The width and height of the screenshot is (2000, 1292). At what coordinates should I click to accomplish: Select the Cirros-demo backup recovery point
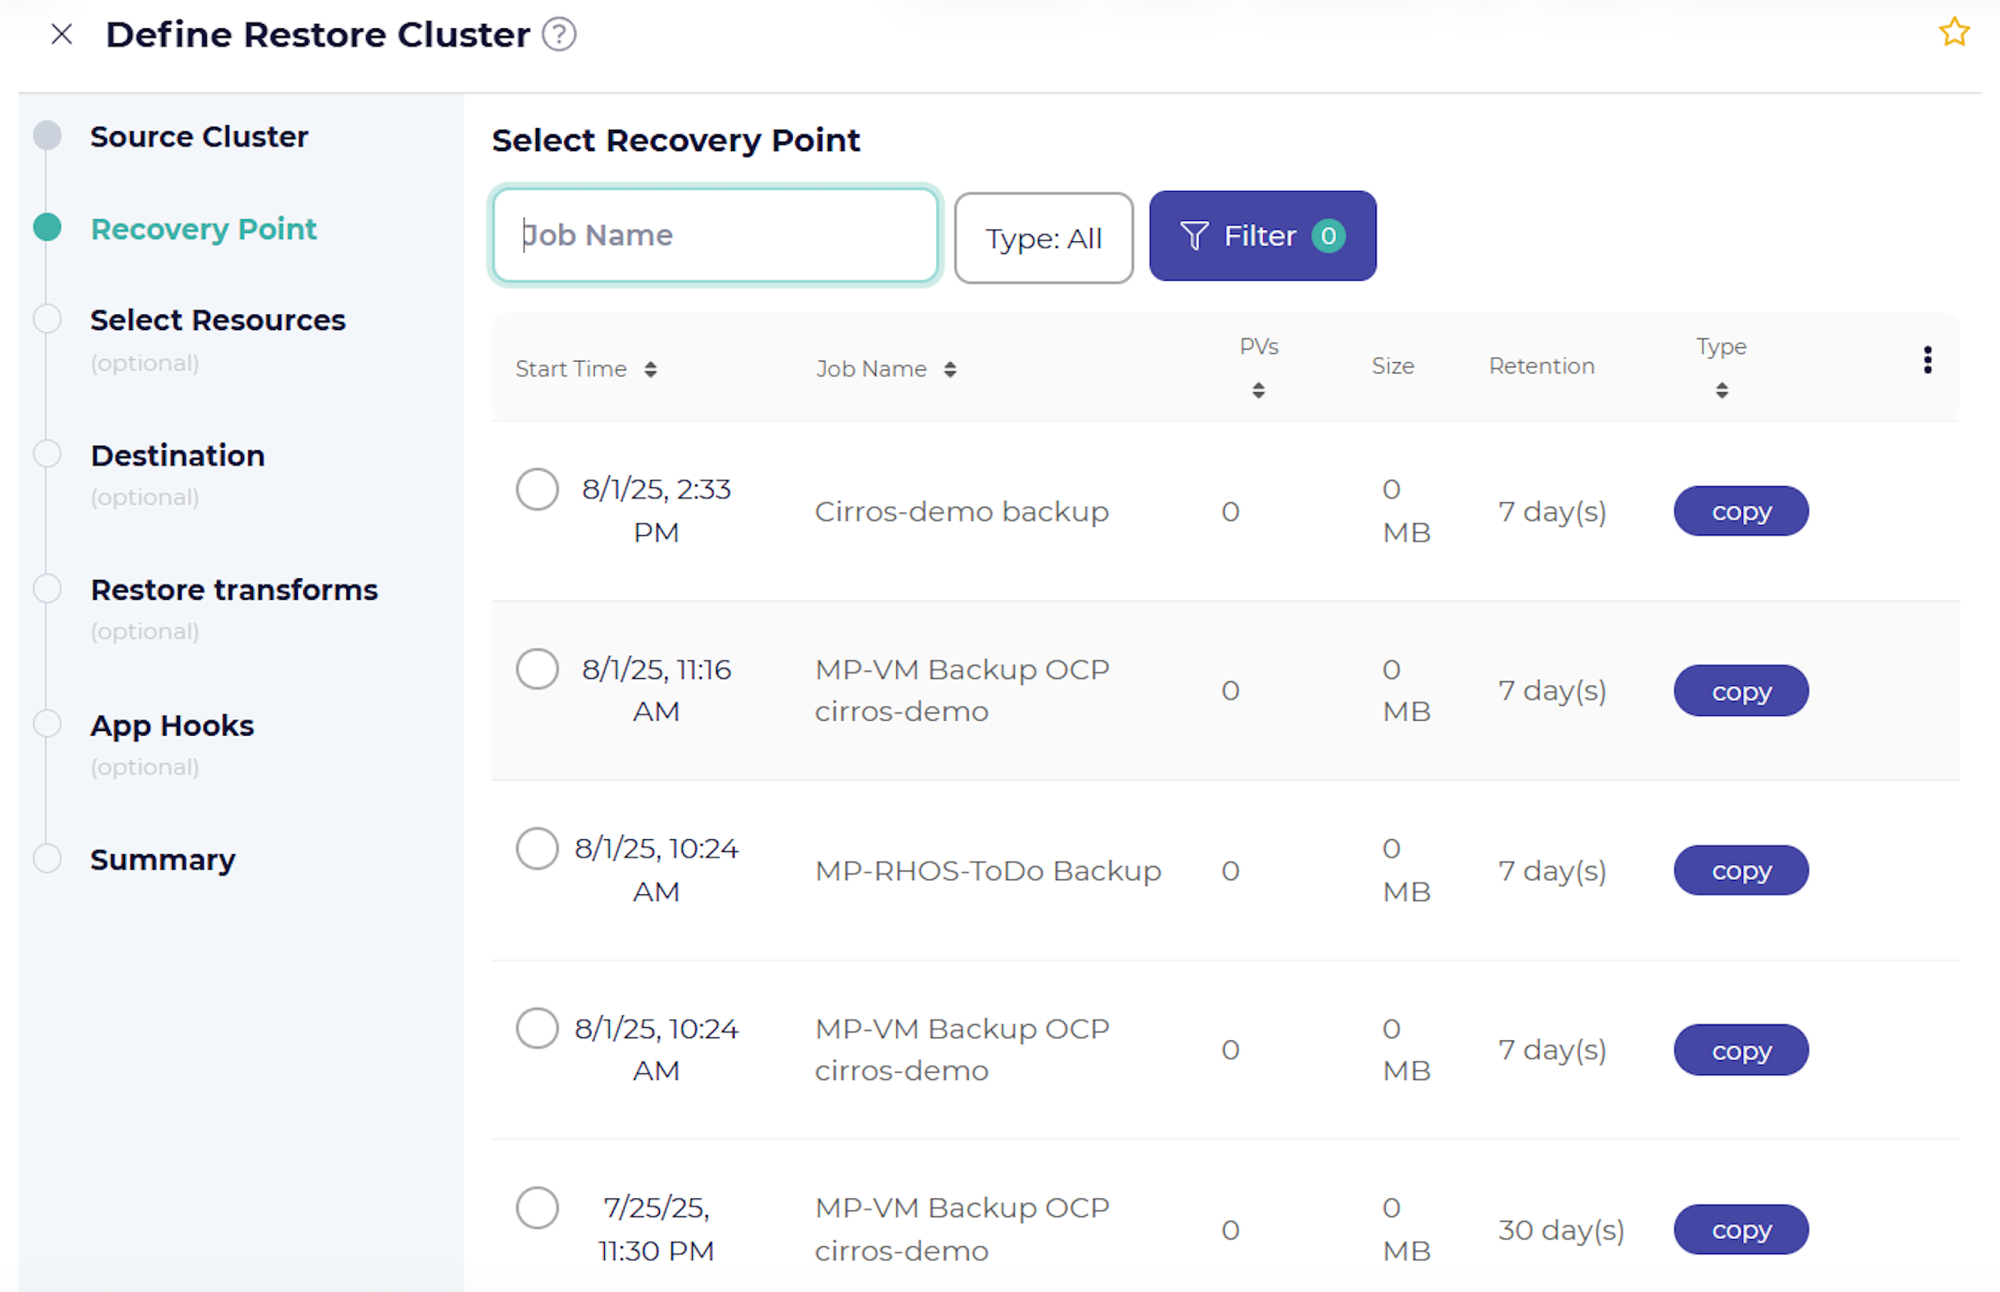537,490
